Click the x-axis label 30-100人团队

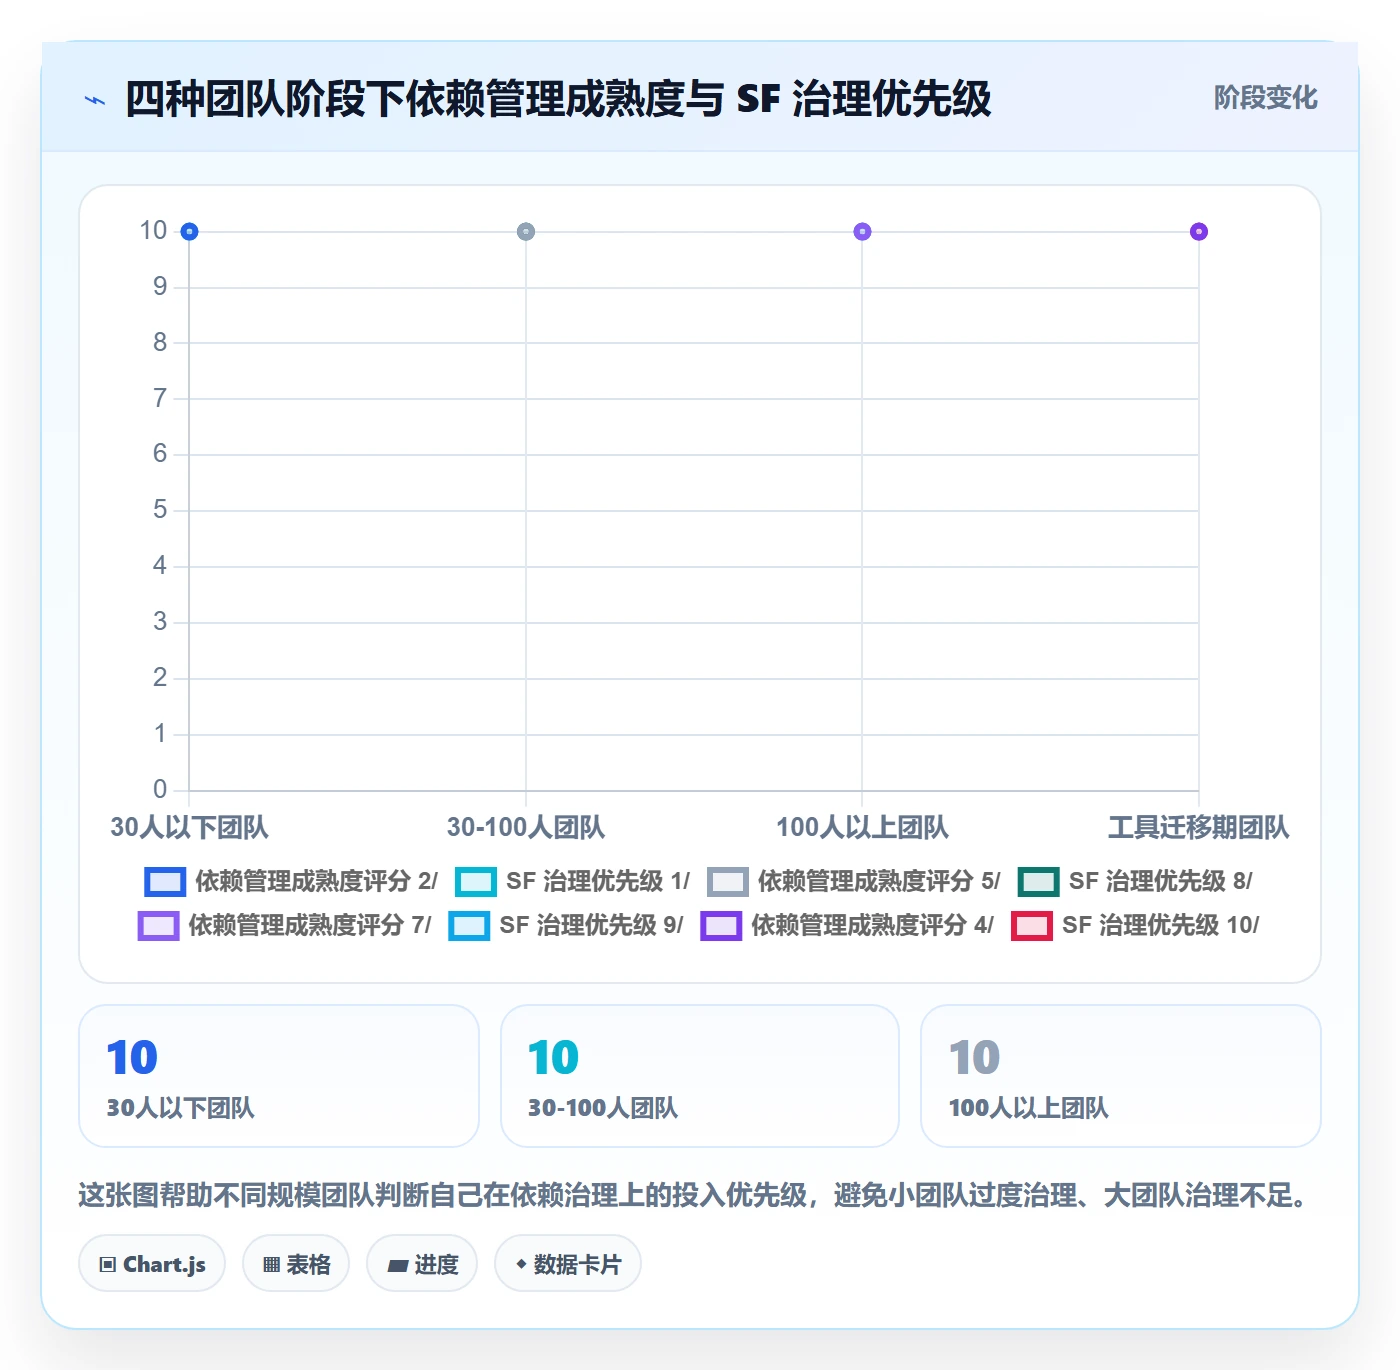[526, 827]
